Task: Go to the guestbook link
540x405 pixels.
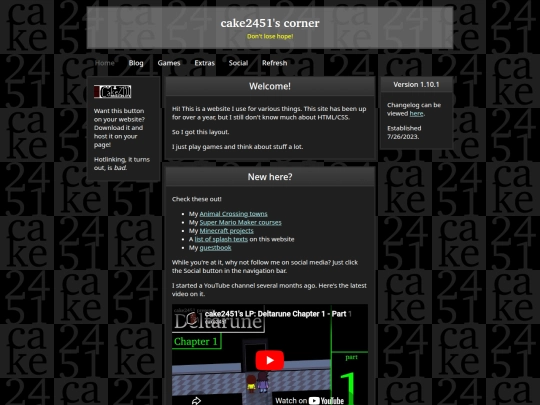Action: point(216,248)
